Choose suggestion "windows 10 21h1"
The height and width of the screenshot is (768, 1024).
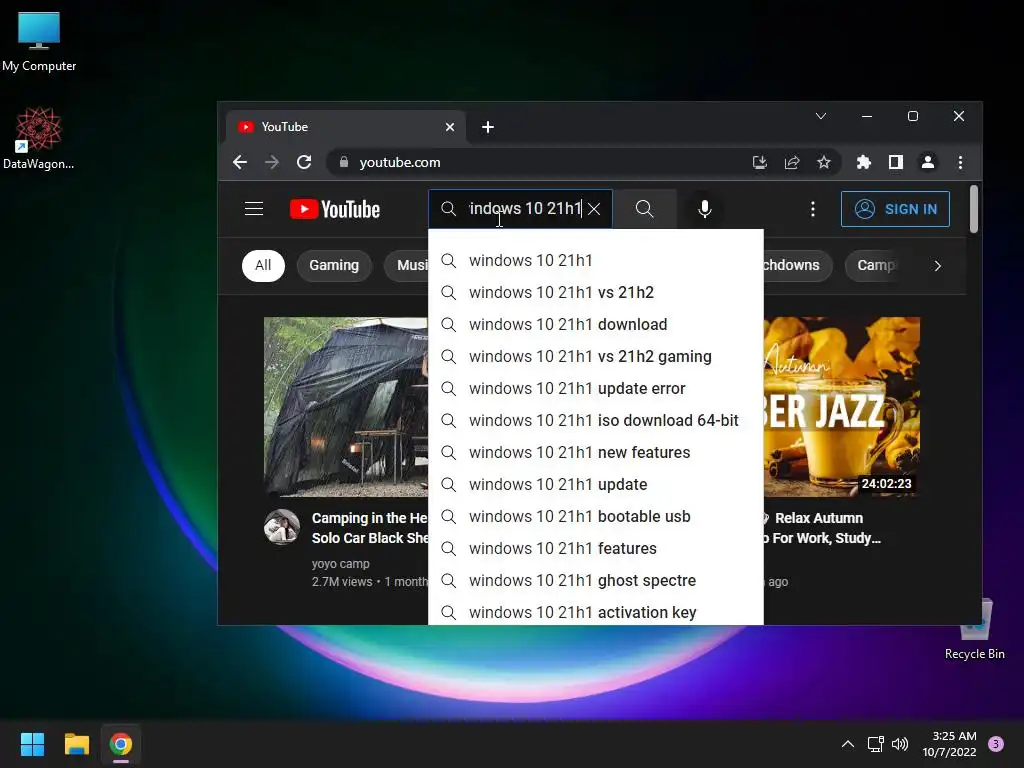(x=596, y=261)
